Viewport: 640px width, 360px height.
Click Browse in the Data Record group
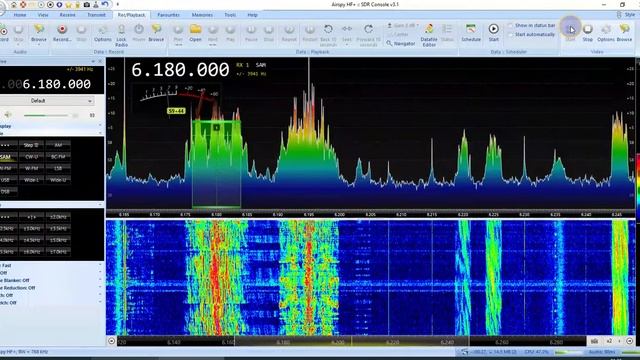tap(156, 33)
